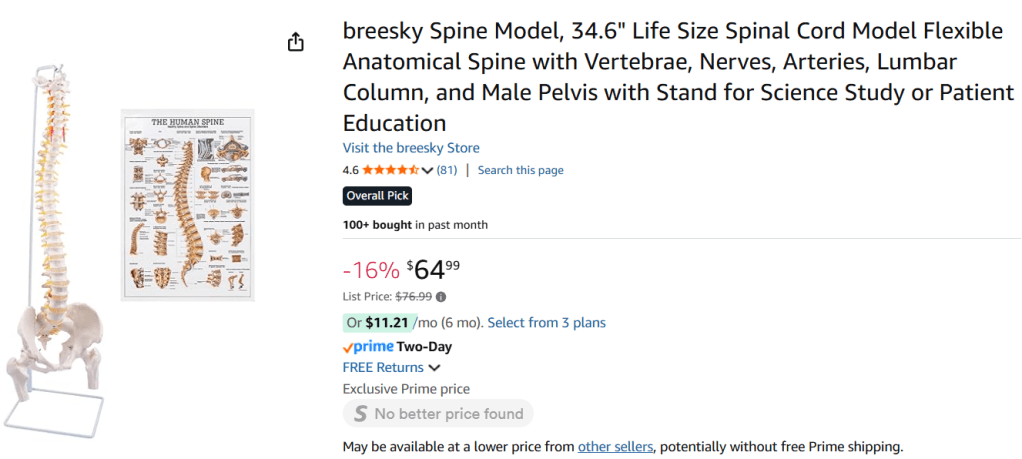Screen dimensions: 1022x459
Task: Click the share icon above the product images
Action: 295,42
